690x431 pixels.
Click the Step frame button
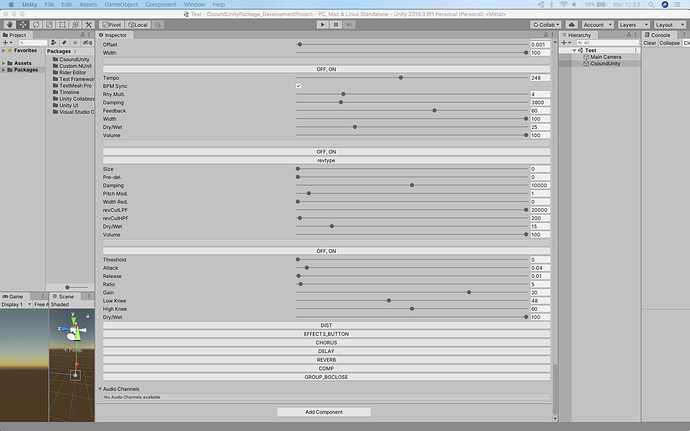click(x=349, y=25)
